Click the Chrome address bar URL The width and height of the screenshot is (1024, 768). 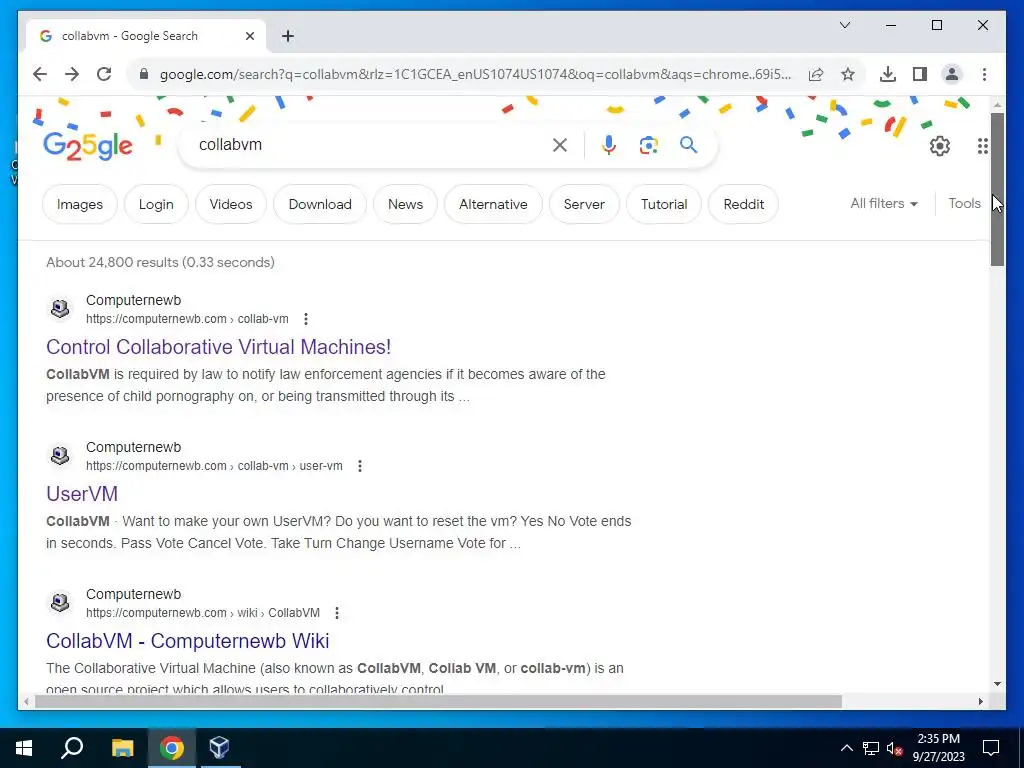point(475,74)
